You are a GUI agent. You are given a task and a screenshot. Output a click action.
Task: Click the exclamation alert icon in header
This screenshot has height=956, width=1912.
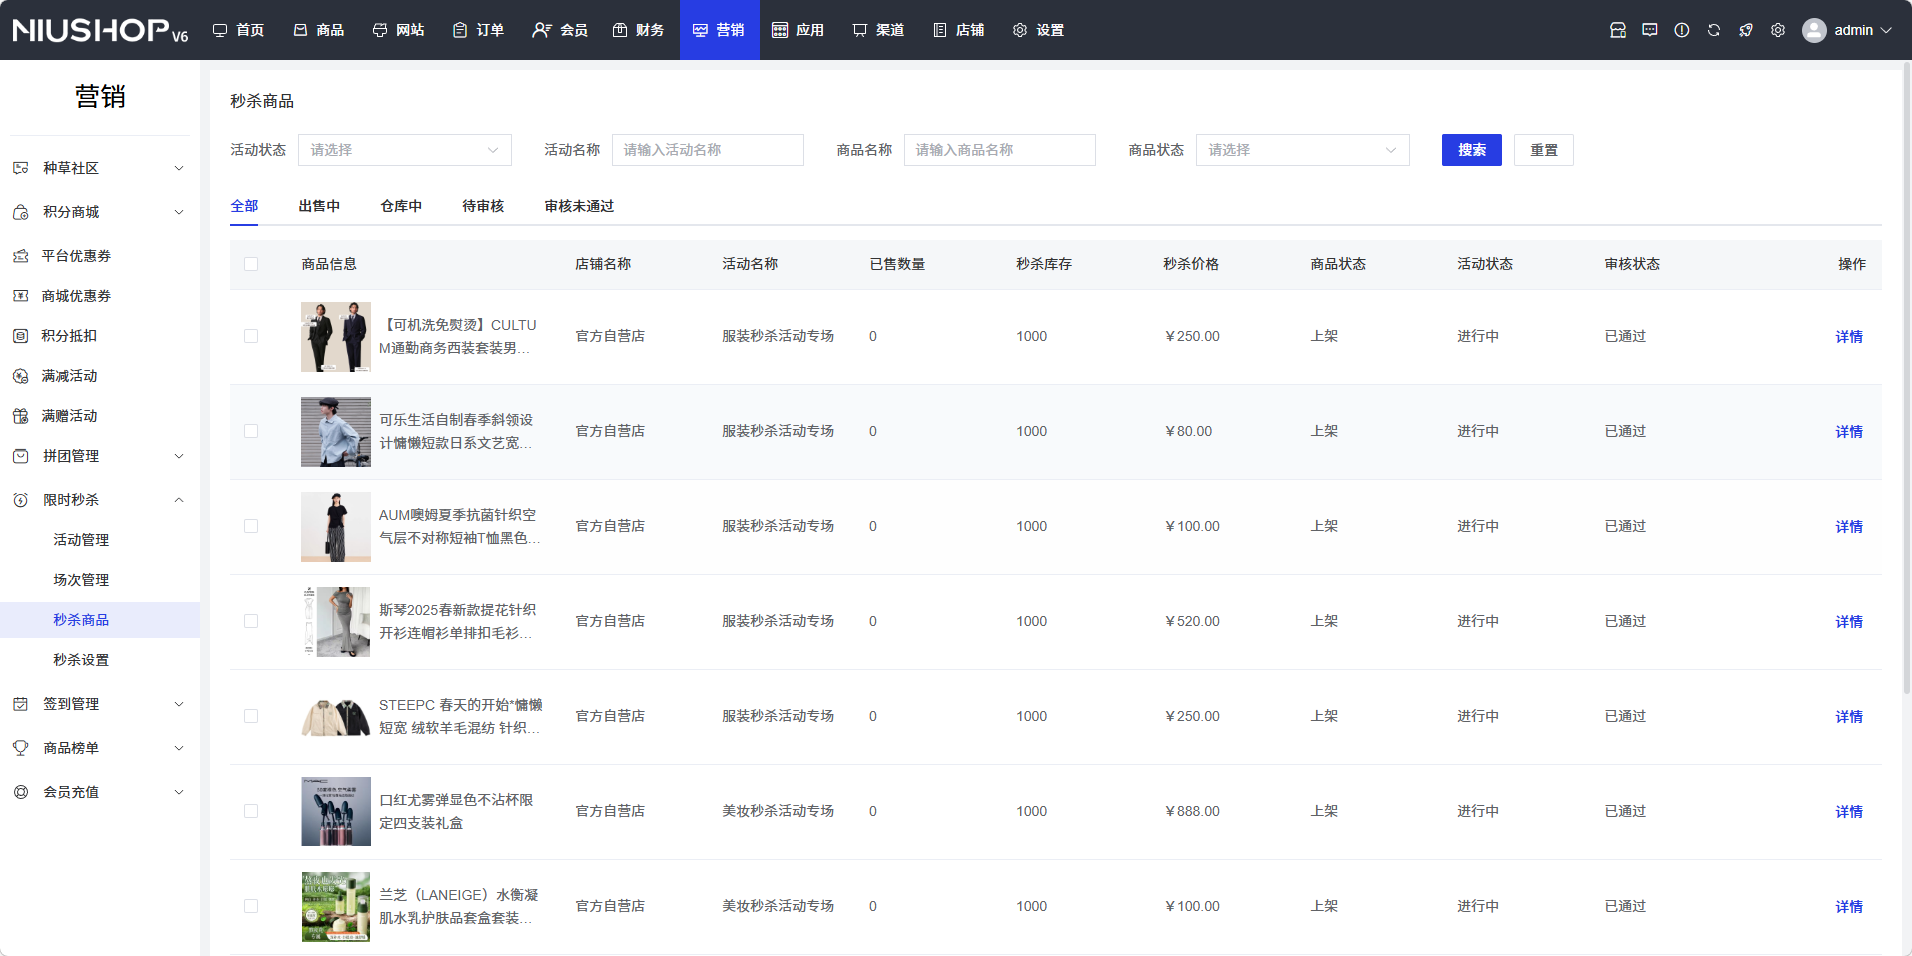(x=1681, y=30)
